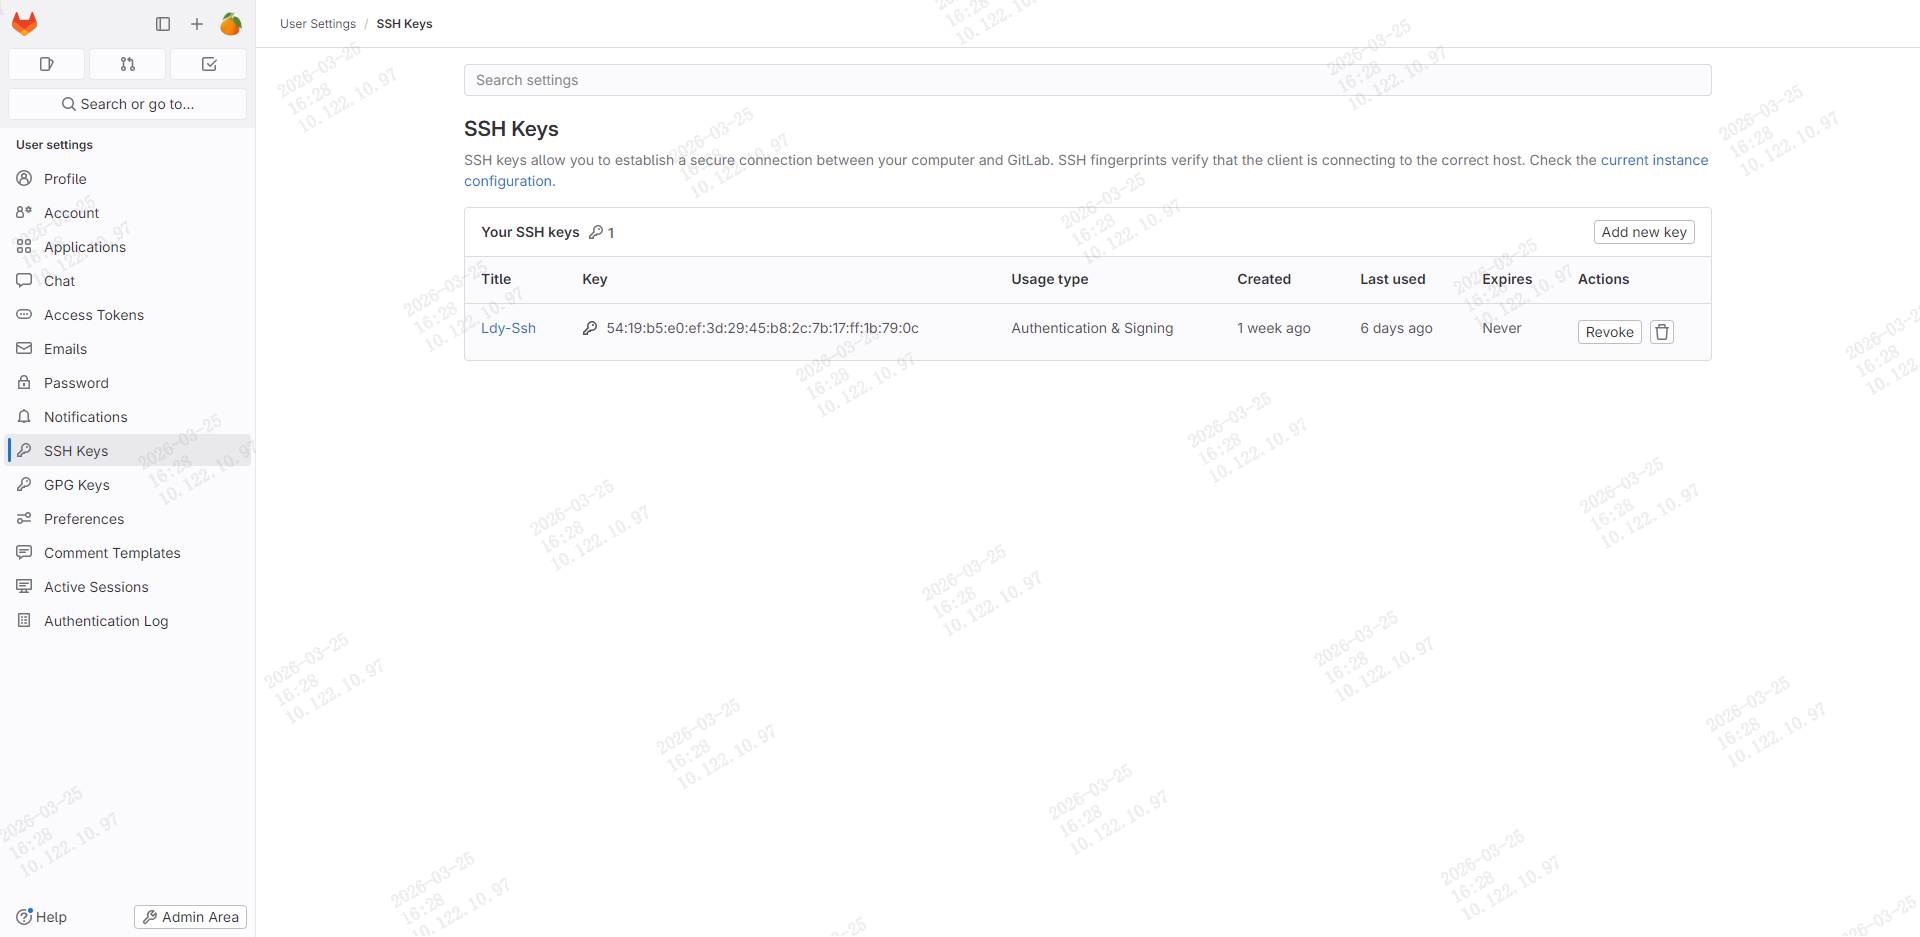Open the to-do list shortcut
1920x937 pixels.
(209, 64)
